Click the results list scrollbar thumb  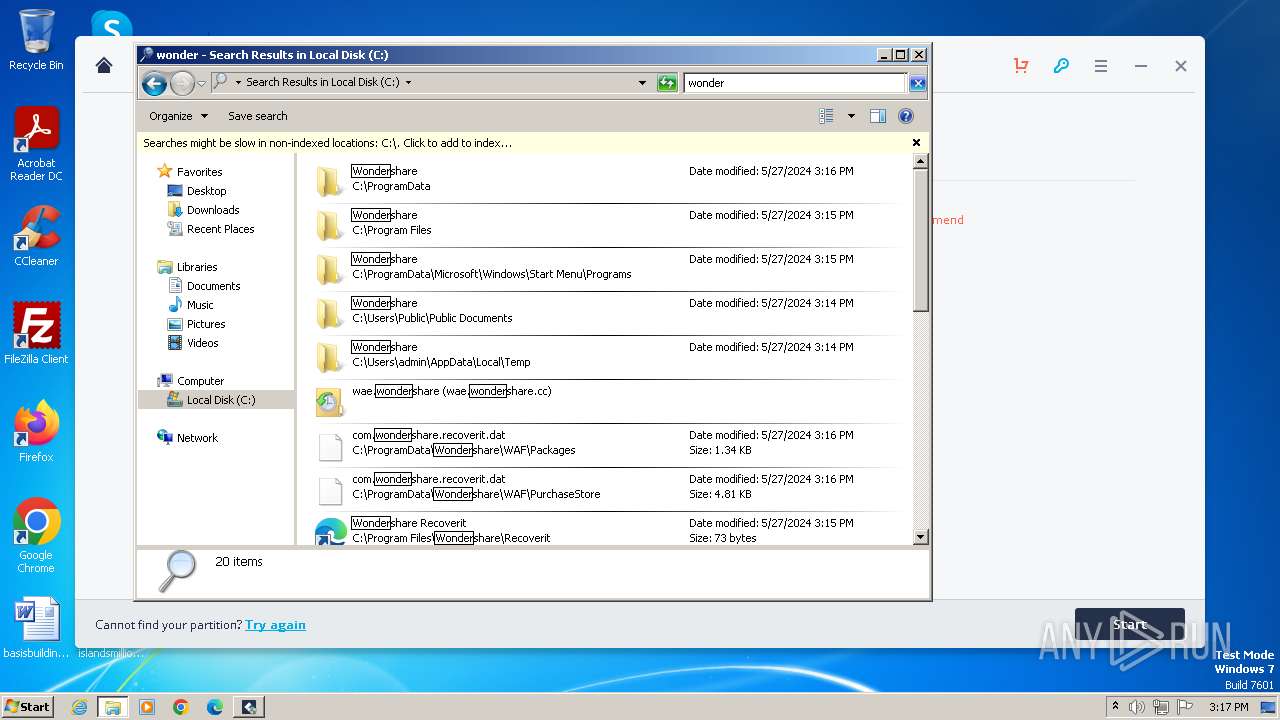tap(921, 240)
